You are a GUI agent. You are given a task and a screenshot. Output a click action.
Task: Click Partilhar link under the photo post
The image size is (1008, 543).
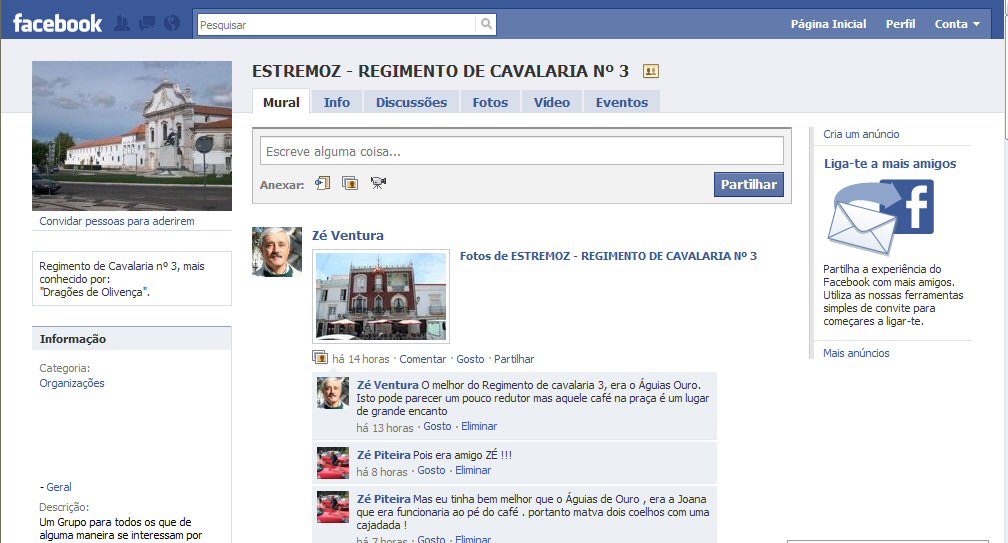(x=514, y=359)
